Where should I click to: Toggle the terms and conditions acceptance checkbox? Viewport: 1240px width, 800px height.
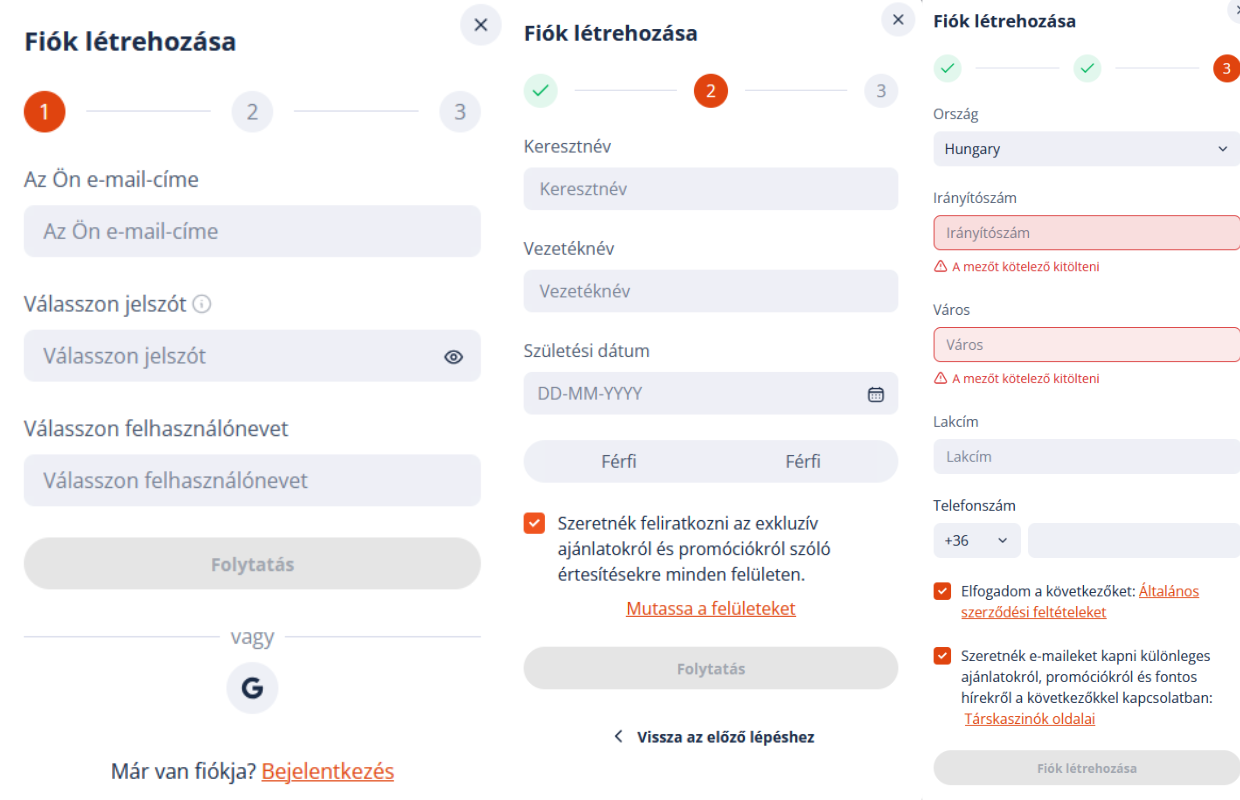942,591
